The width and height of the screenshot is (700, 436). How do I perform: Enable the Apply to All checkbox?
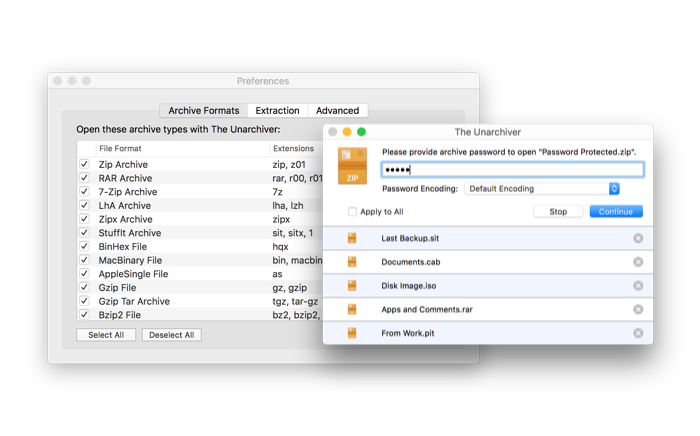pyautogui.click(x=352, y=212)
